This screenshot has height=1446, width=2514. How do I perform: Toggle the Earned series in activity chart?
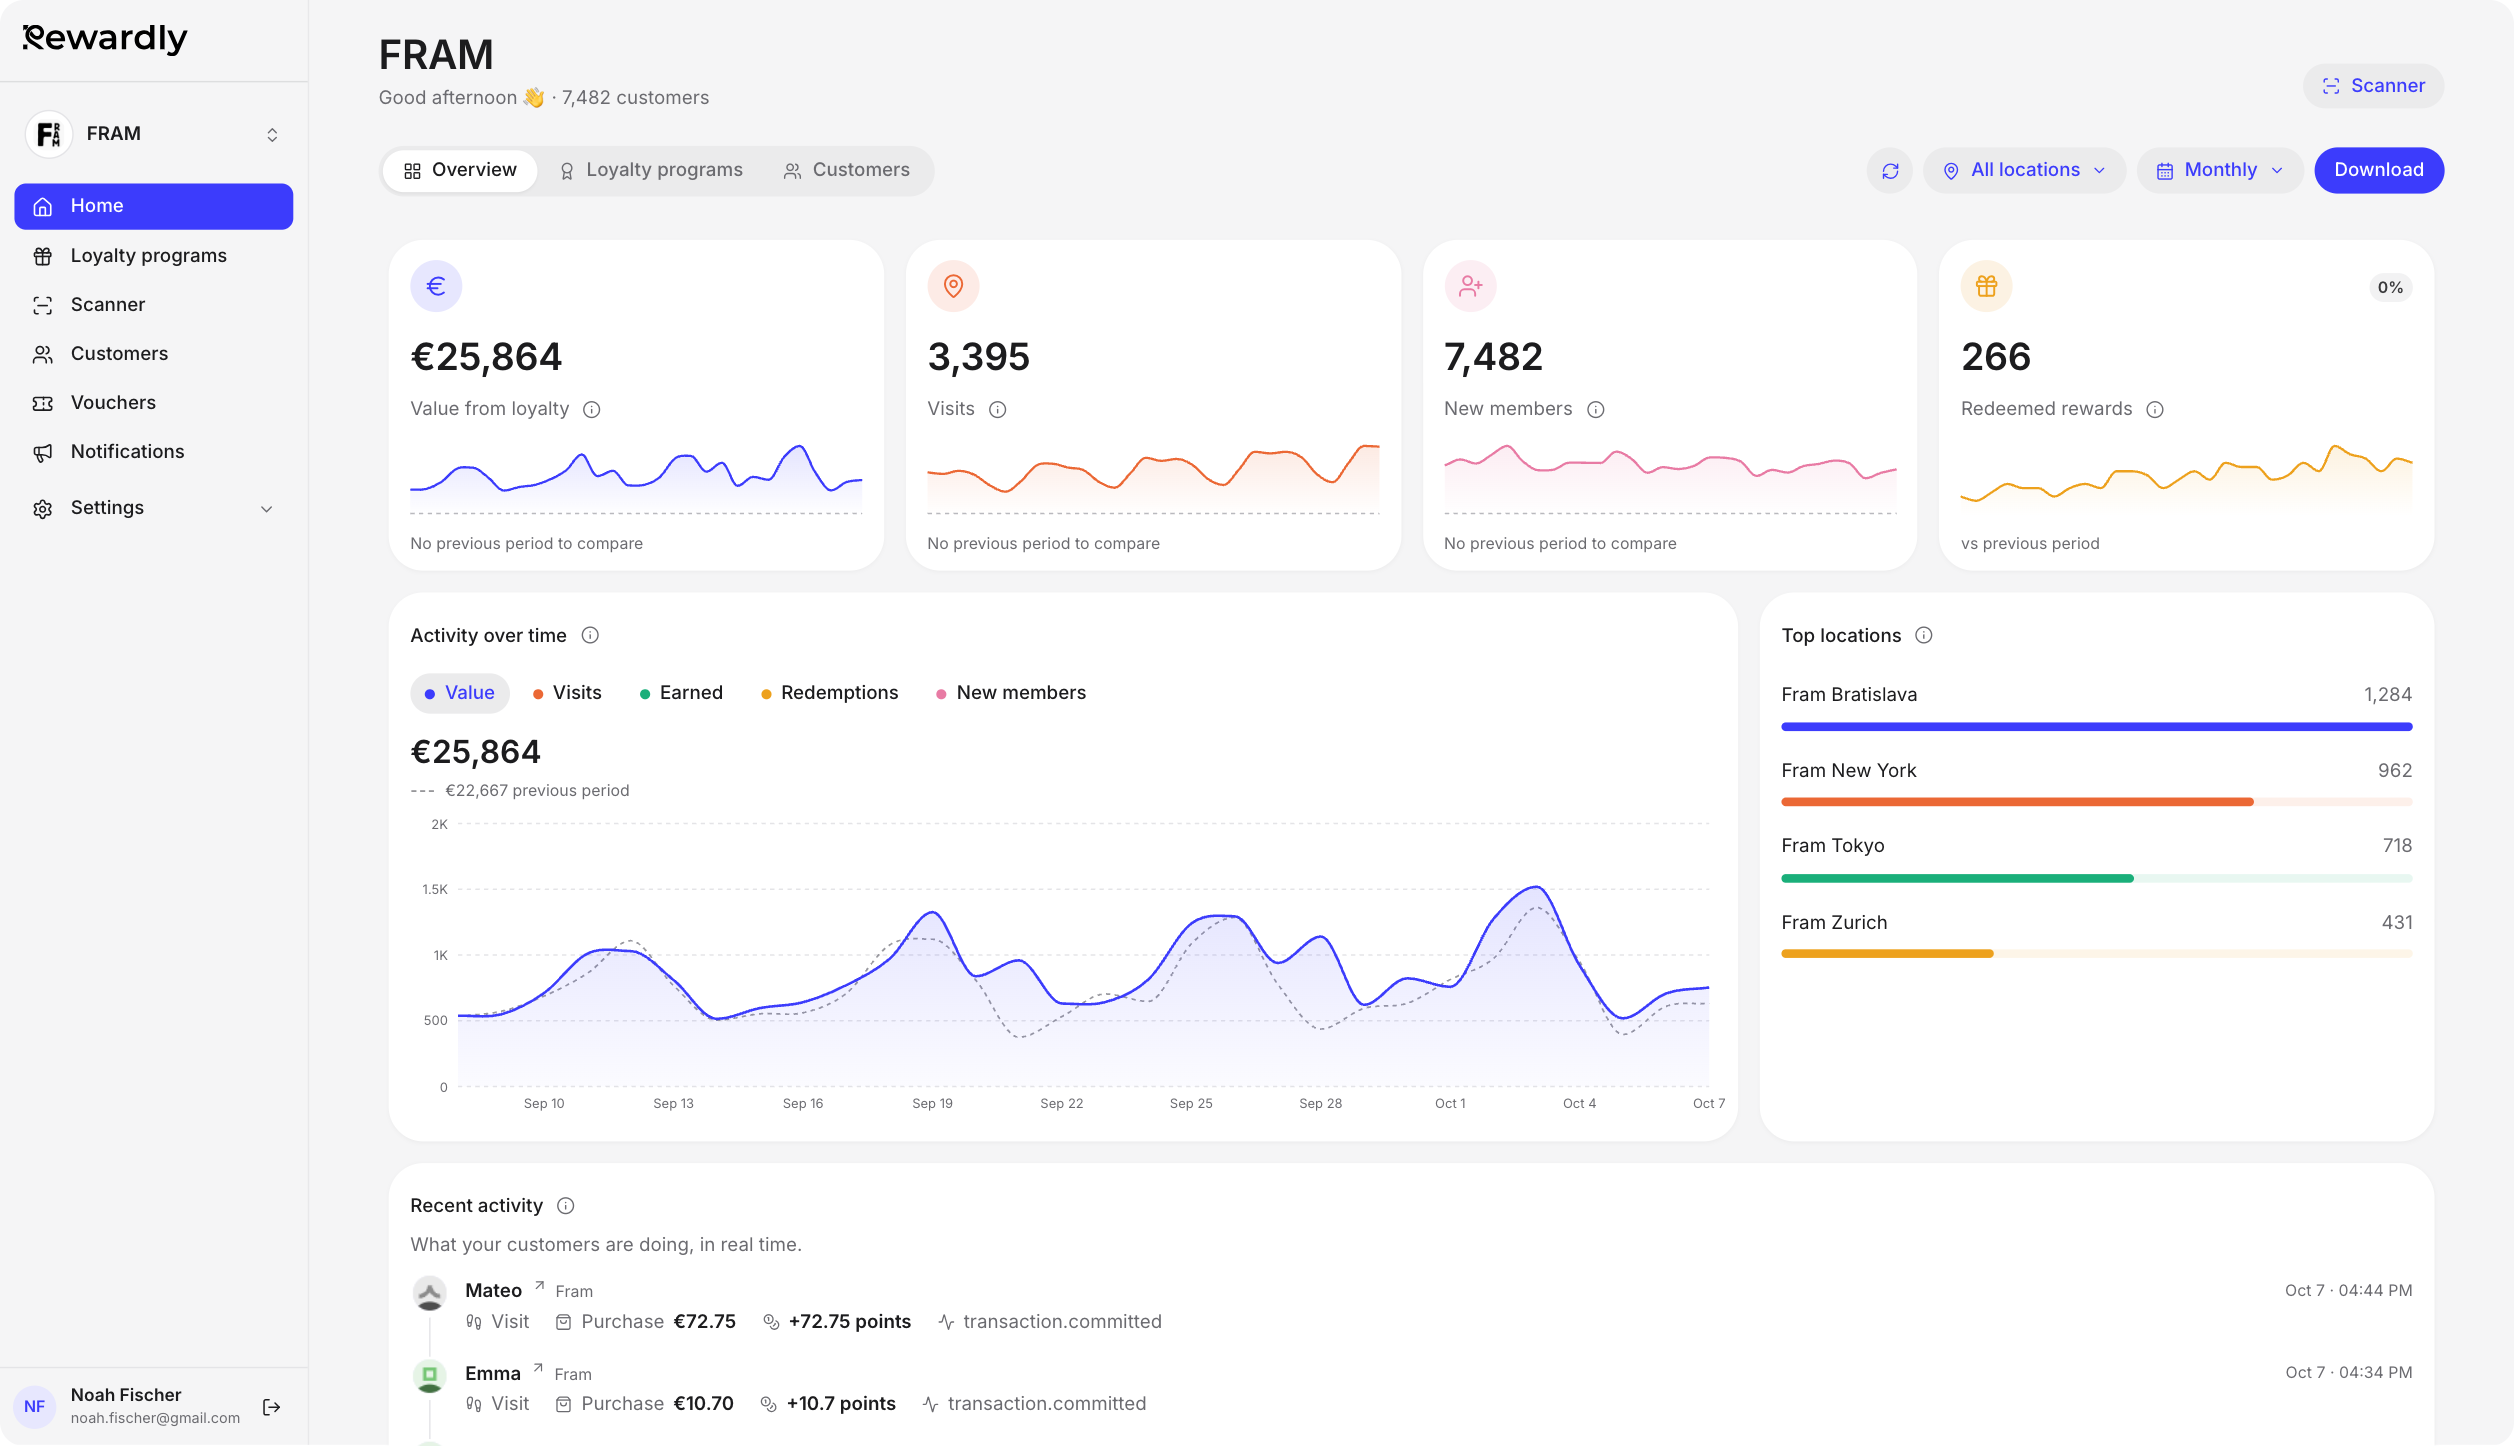click(681, 693)
